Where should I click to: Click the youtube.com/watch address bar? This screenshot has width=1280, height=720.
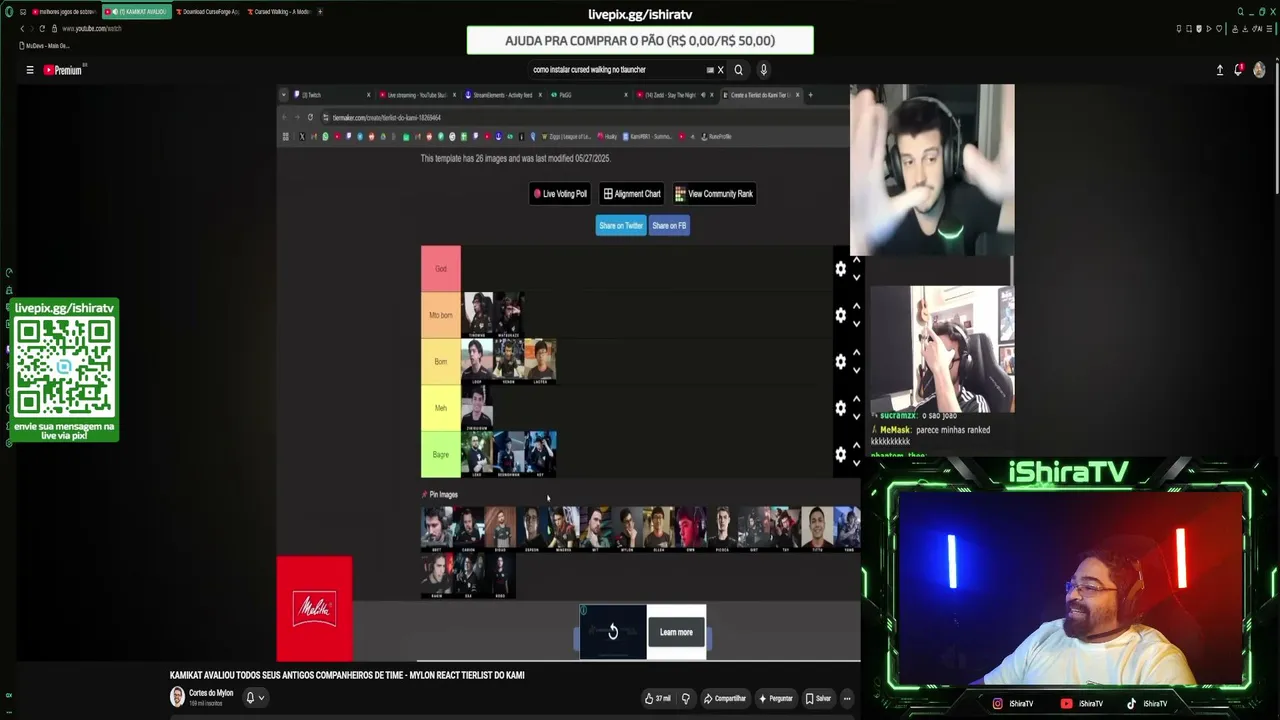[x=92, y=29]
